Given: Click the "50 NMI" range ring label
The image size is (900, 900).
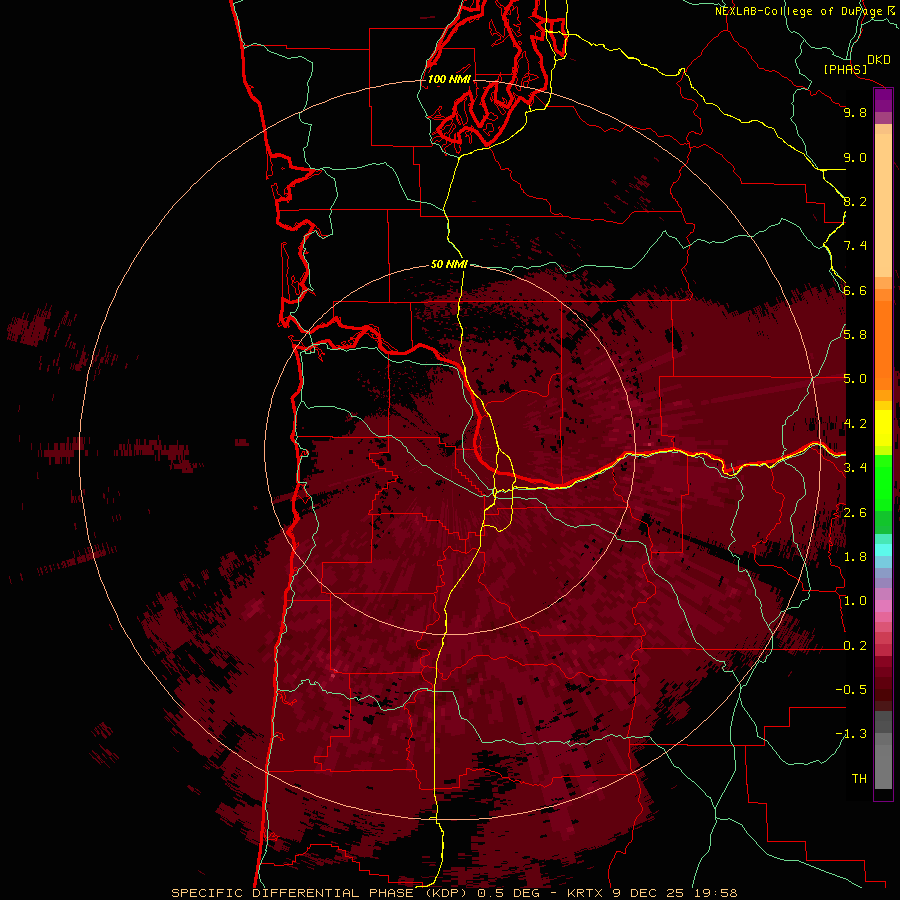Looking at the screenshot, I should pos(449,264).
